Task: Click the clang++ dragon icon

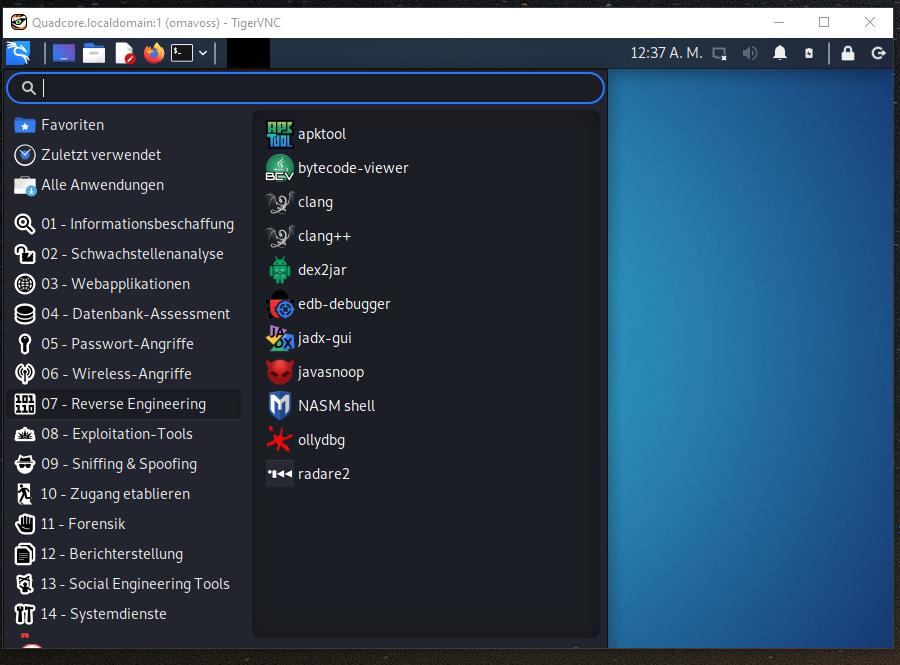Action: tap(280, 236)
